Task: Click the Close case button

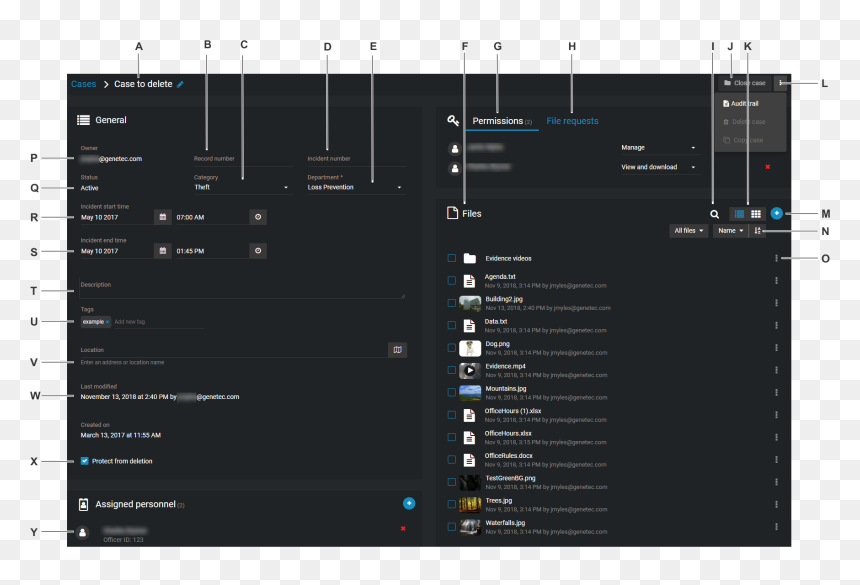Action: (744, 83)
